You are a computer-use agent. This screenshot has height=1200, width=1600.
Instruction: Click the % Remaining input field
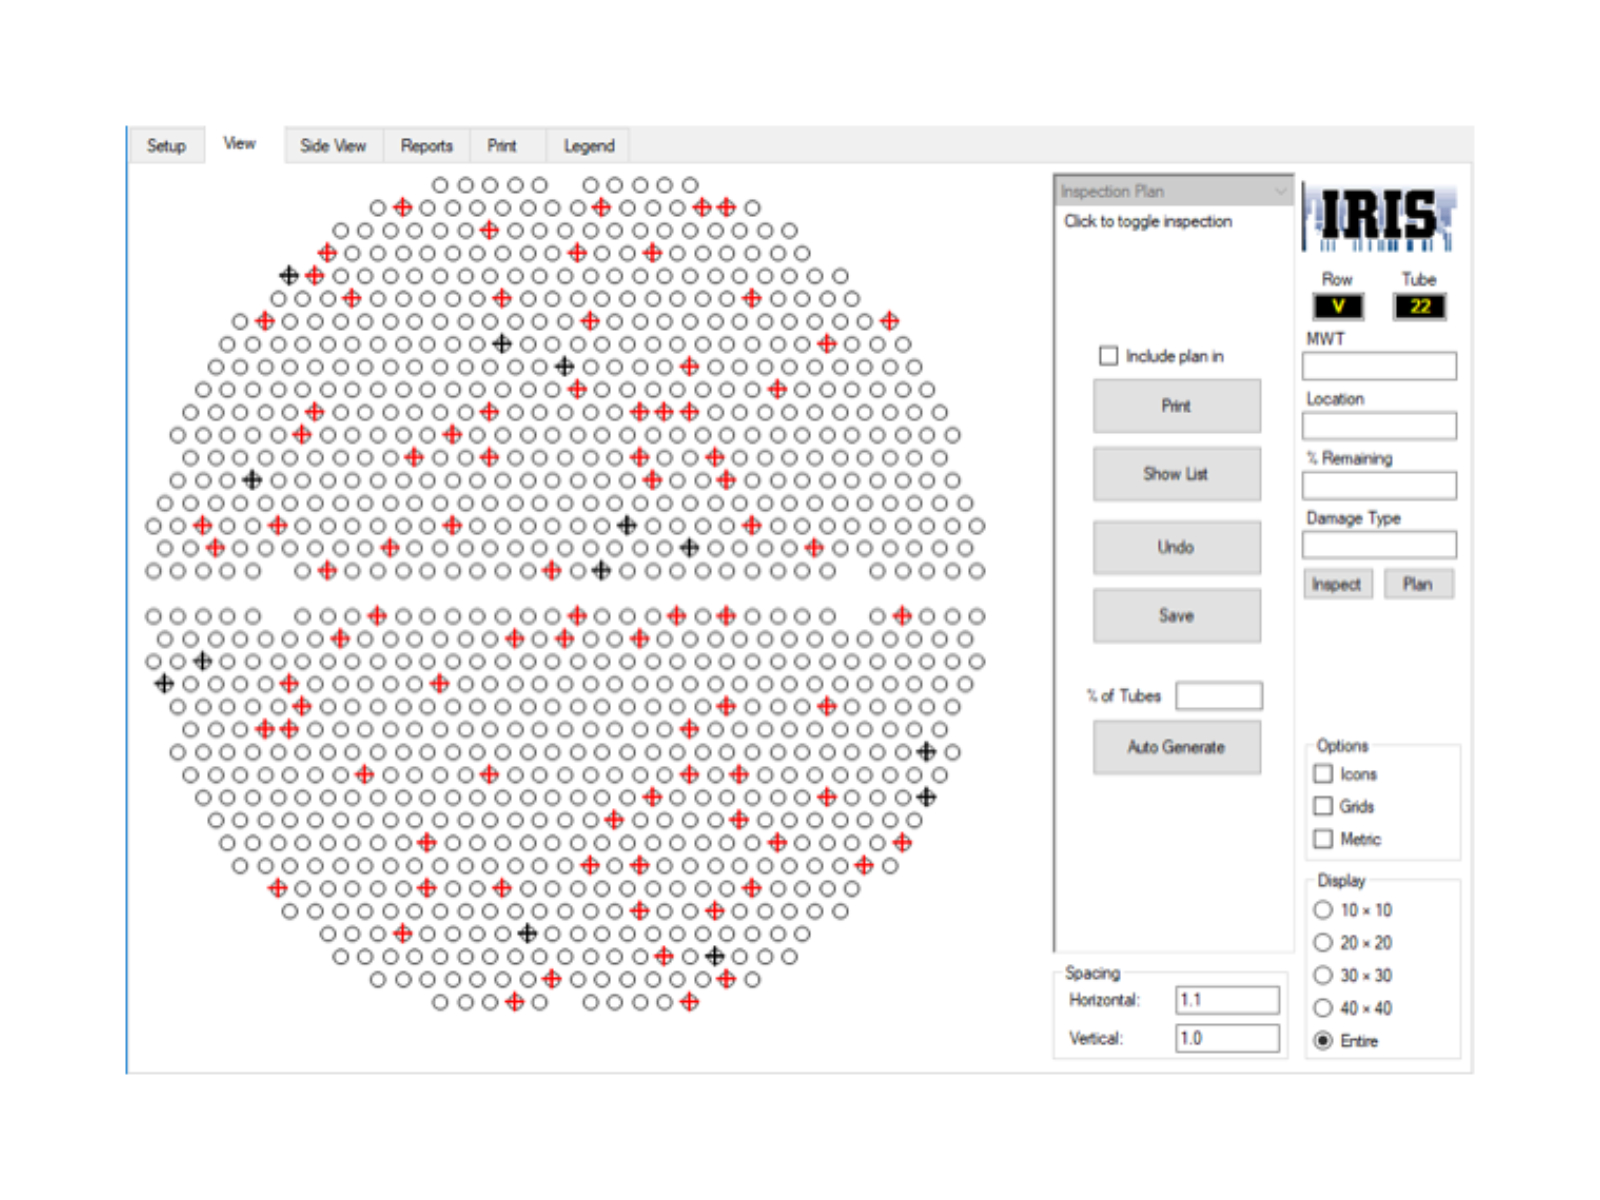click(1379, 486)
